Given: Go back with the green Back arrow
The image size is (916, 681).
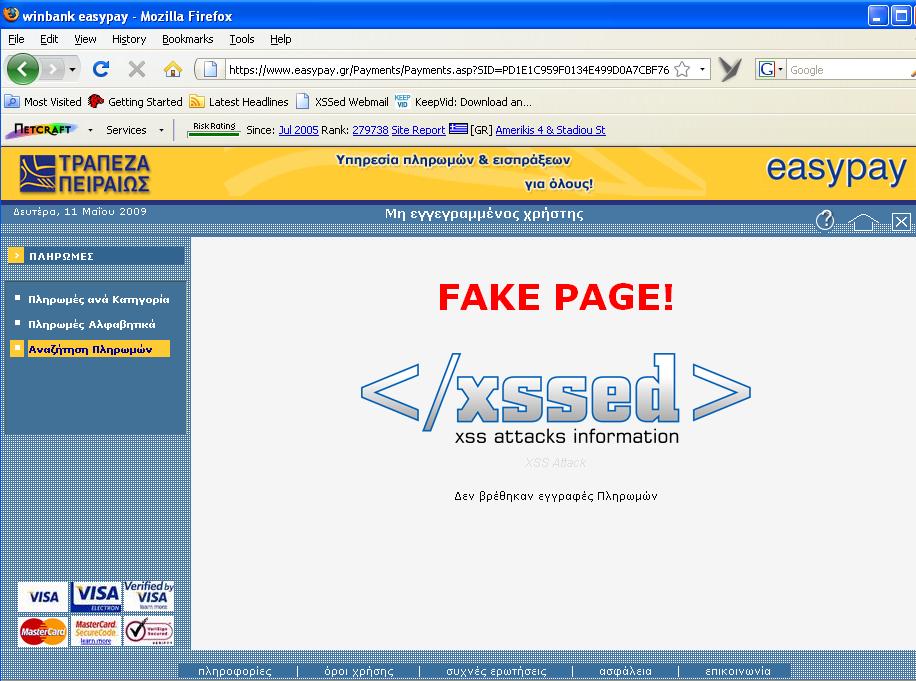Looking at the screenshot, I should (x=22, y=70).
